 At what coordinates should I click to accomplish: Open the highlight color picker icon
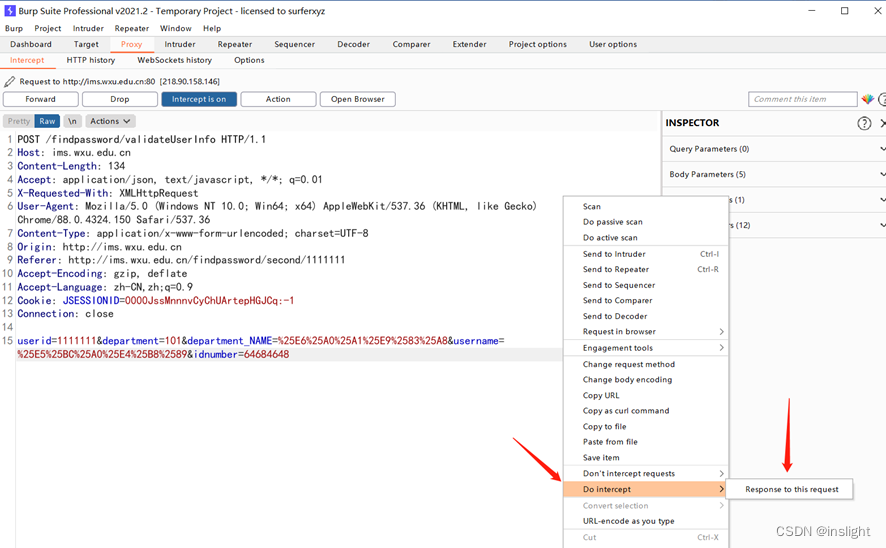tap(868, 99)
